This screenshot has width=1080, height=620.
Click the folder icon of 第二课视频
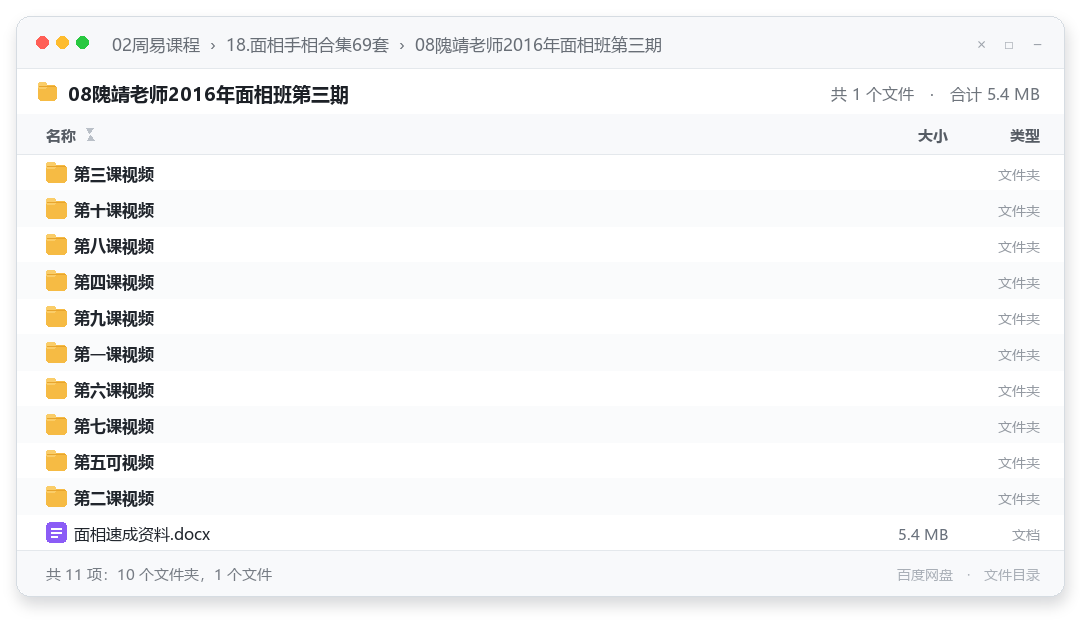click(x=56, y=497)
